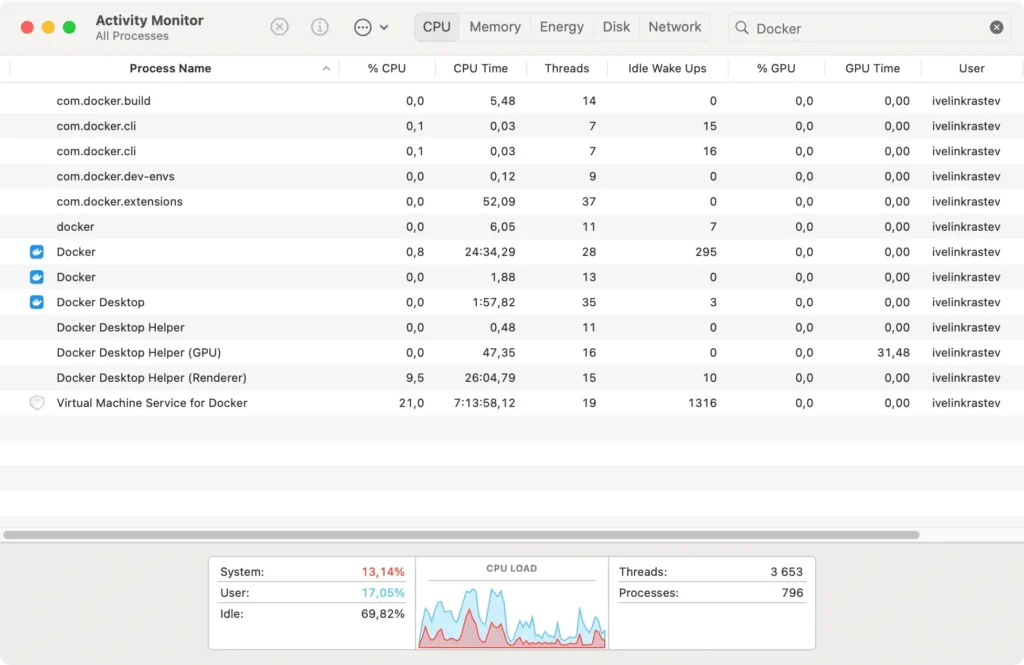Click the Docker whale icon on 1,88 row
Image resolution: width=1024 pixels, height=665 pixels.
(x=37, y=277)
